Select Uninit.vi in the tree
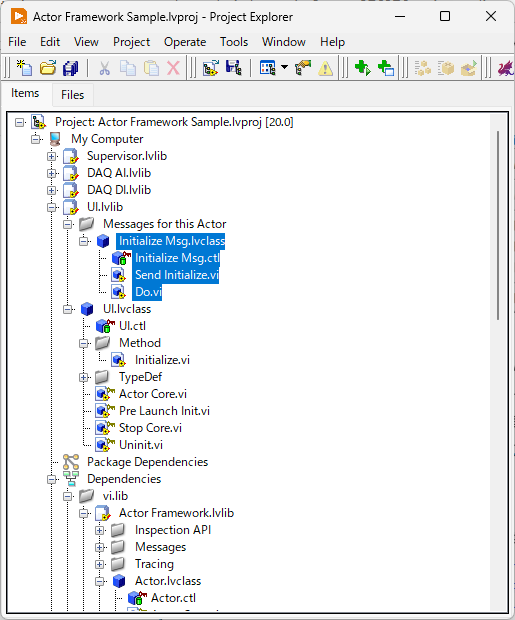 [x=141, y=445]
